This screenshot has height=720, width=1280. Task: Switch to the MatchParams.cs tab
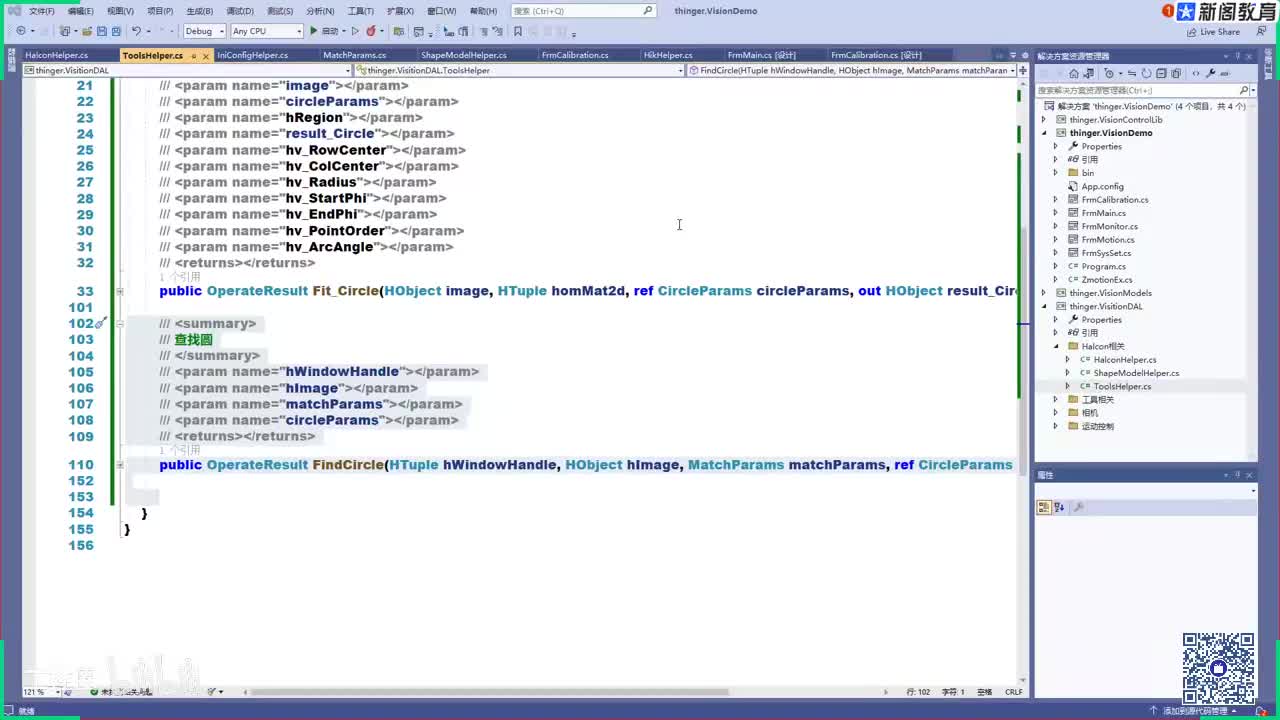coord(354,56)
